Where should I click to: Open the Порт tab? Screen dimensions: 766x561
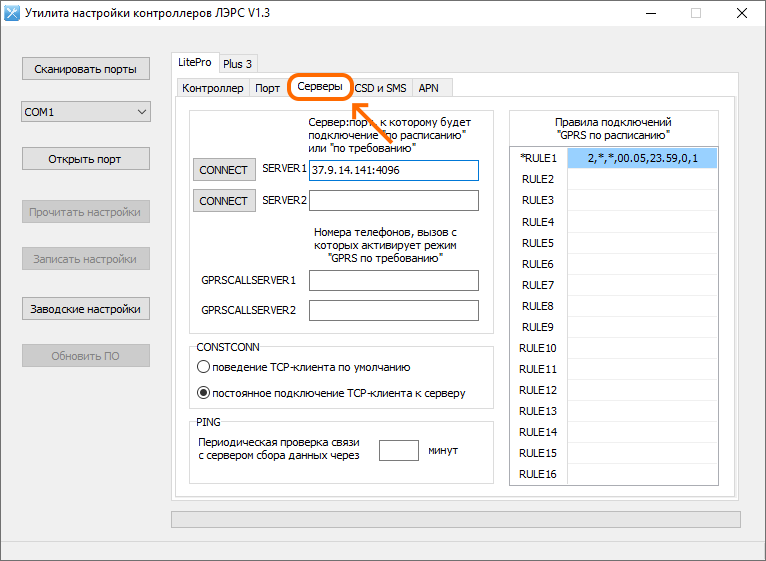click(267, 88)
